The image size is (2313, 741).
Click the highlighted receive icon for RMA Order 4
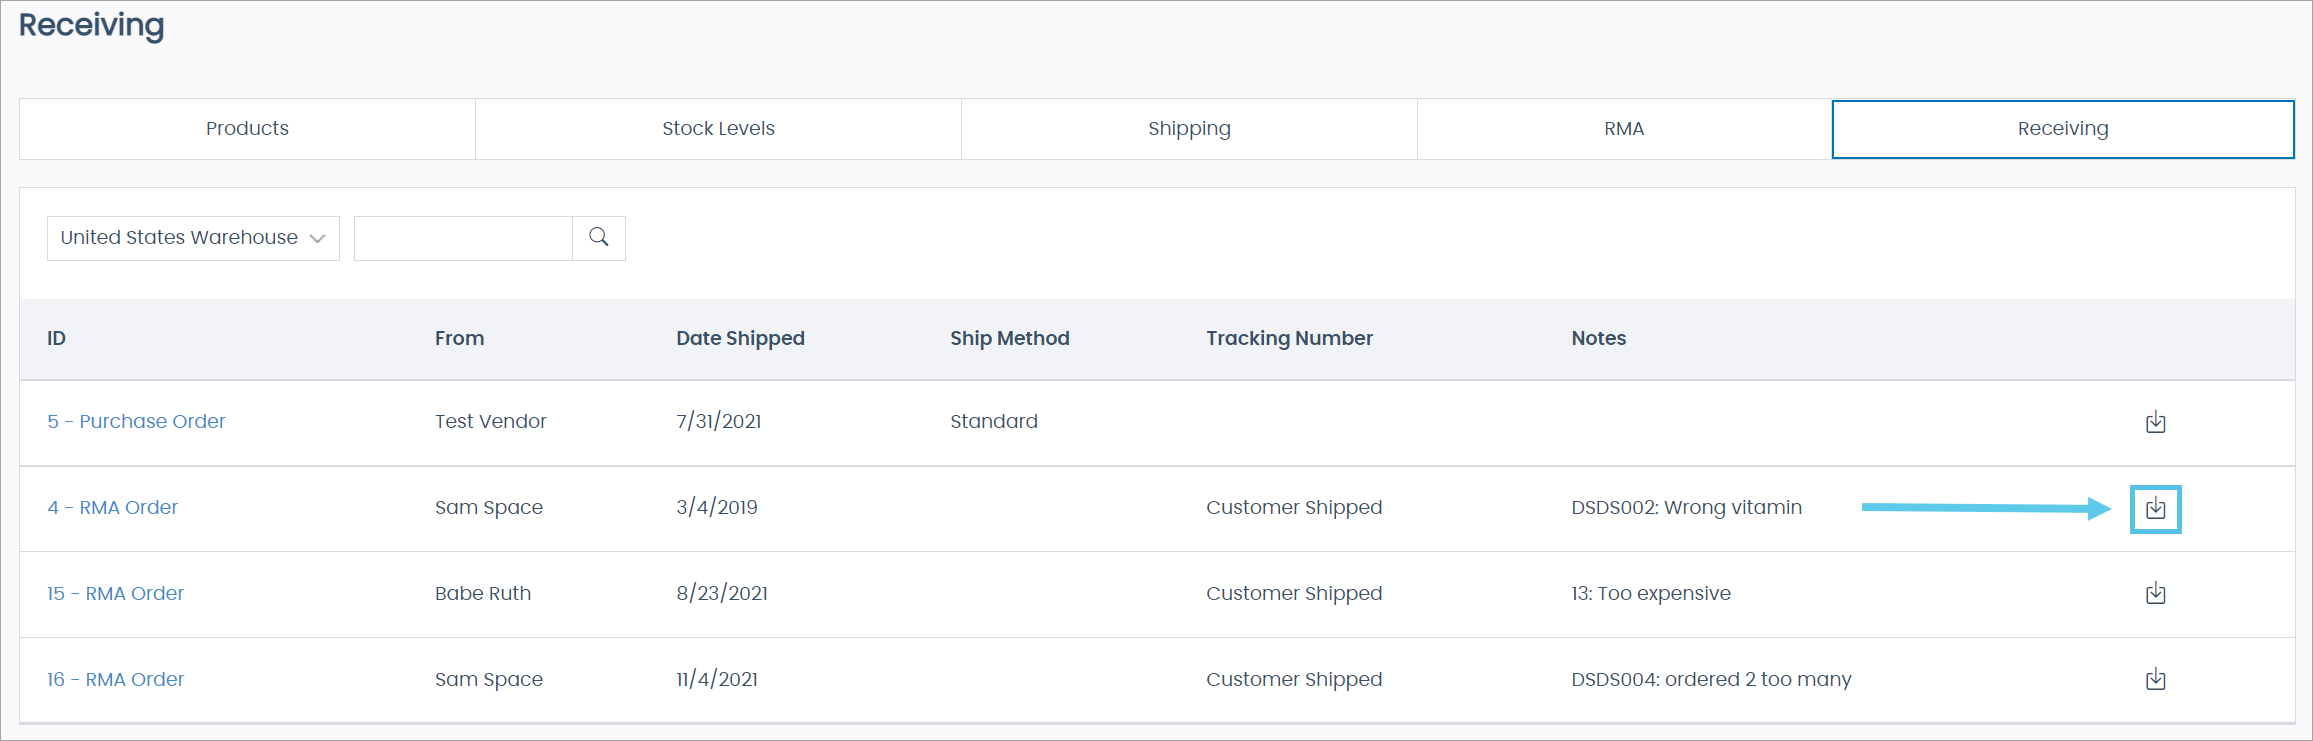pyautogui.click(x=2155, y=509)
